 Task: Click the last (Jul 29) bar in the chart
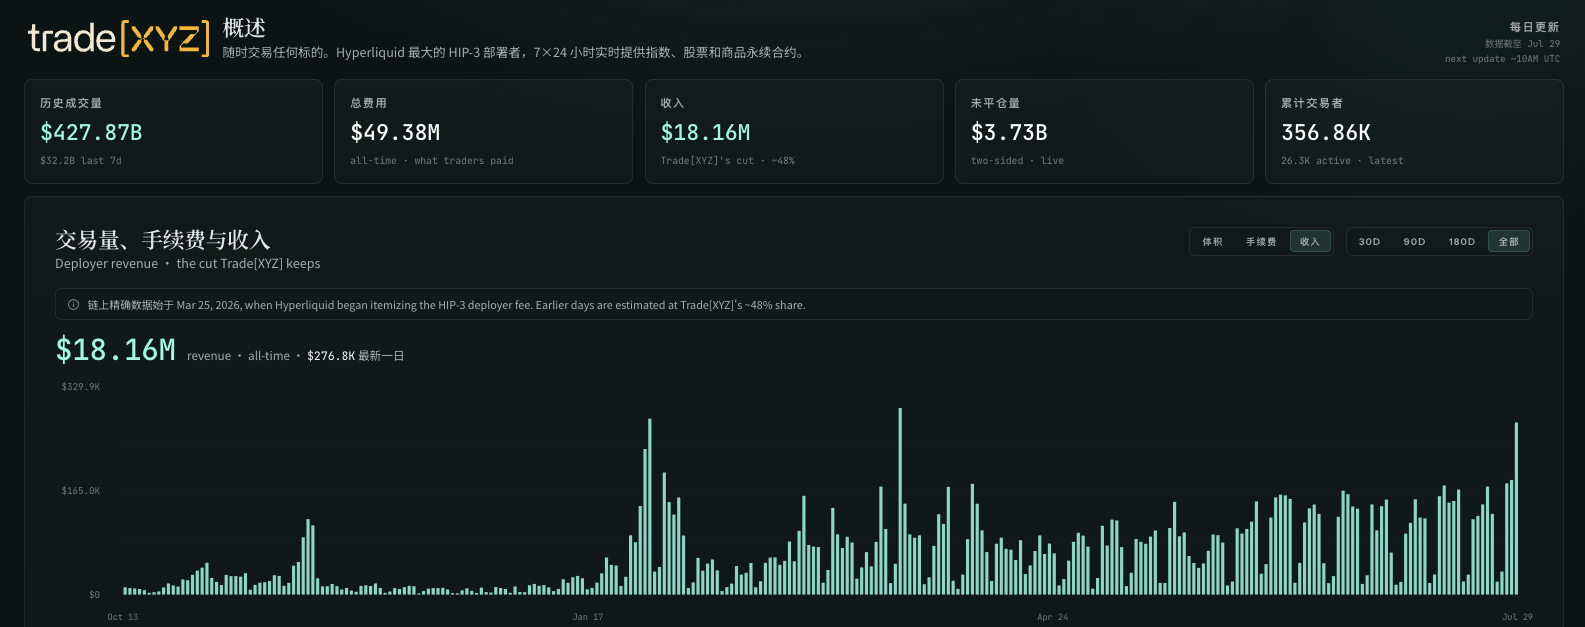click(x=1516, y=509)
